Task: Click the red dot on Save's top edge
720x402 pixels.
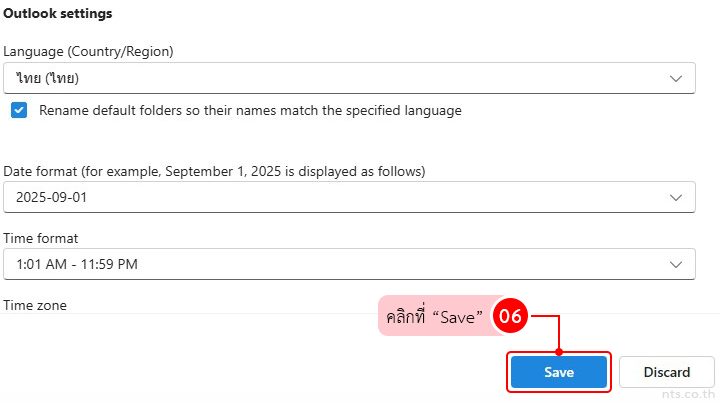Action: (x=559, y=351)
